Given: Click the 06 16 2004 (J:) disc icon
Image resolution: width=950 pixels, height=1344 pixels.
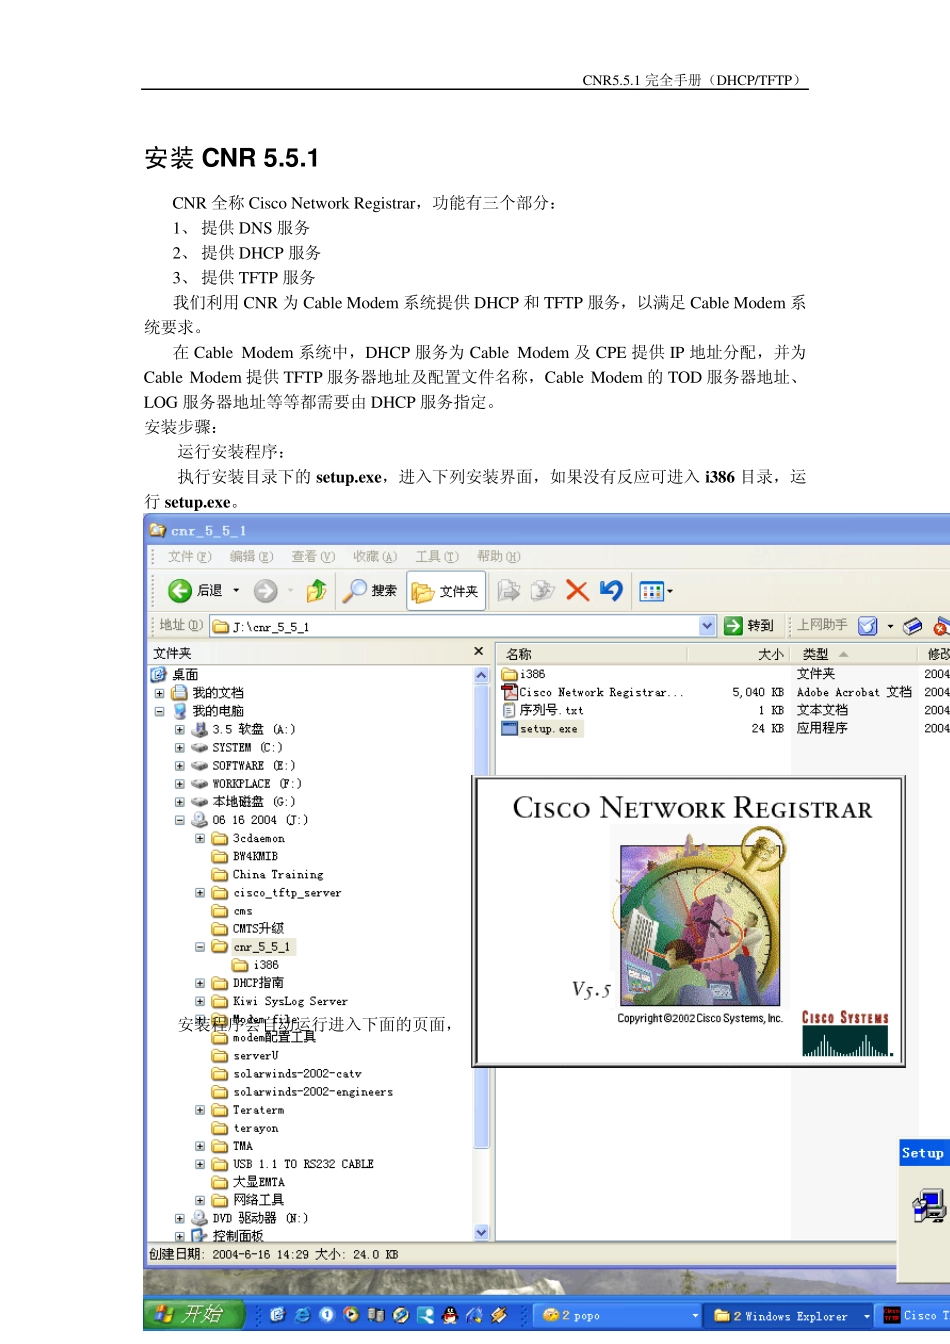Looking at the screenshot, I should click(200, 819).
